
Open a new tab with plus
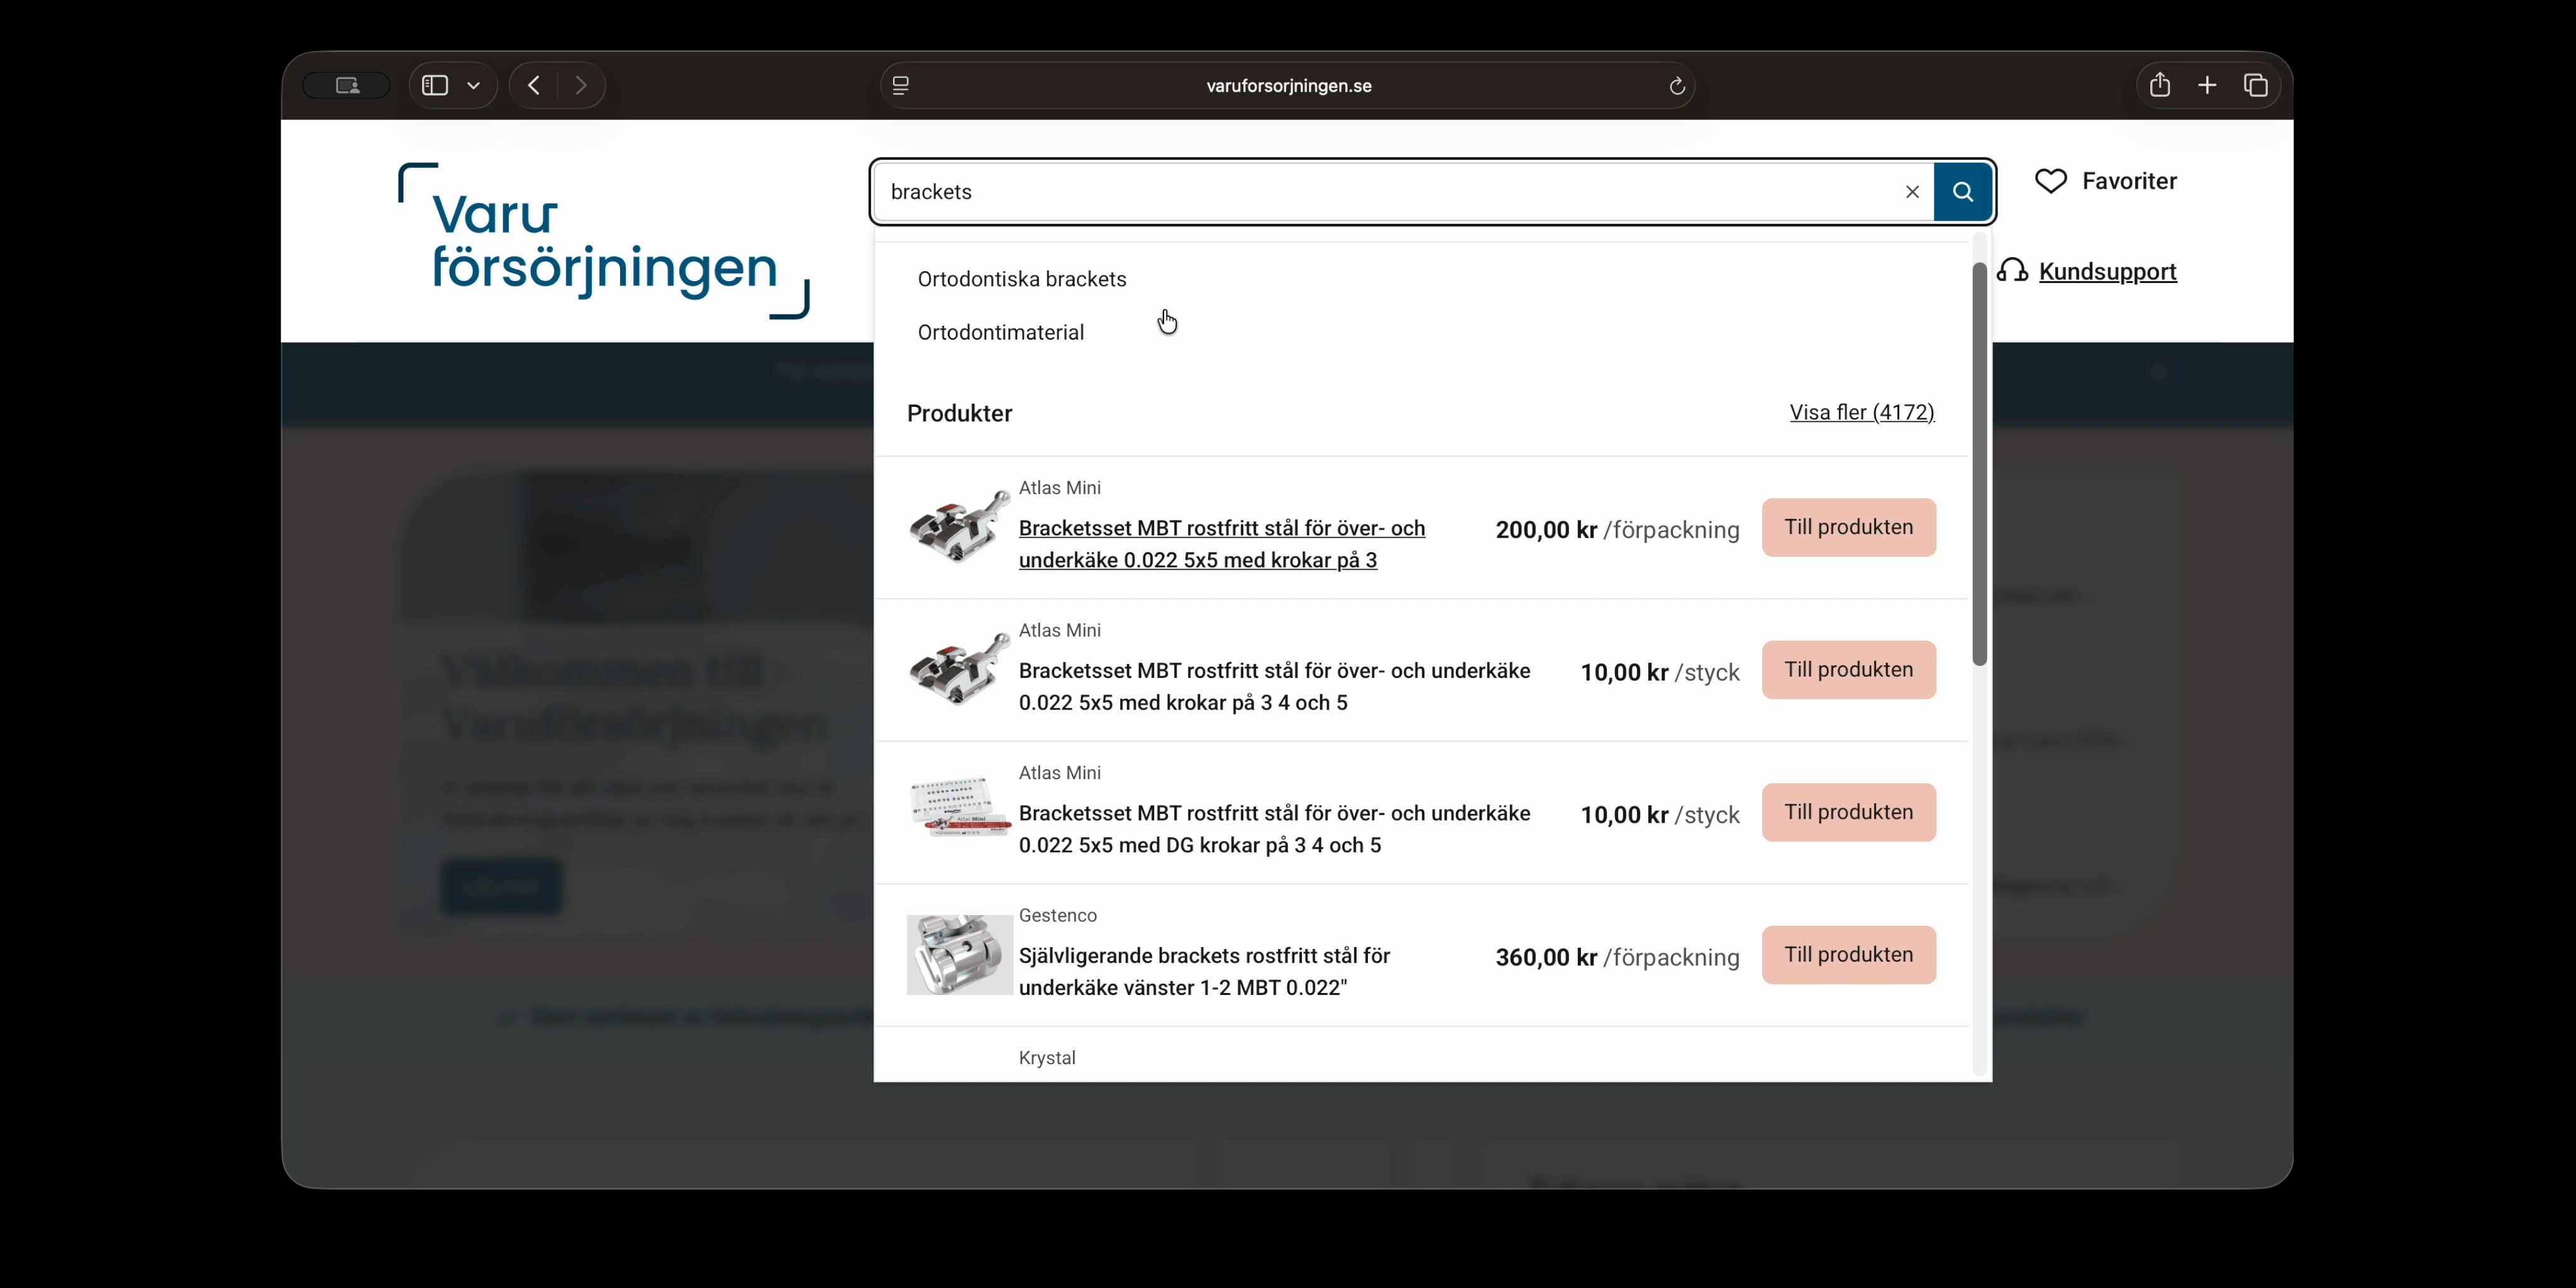point(2207,85)
